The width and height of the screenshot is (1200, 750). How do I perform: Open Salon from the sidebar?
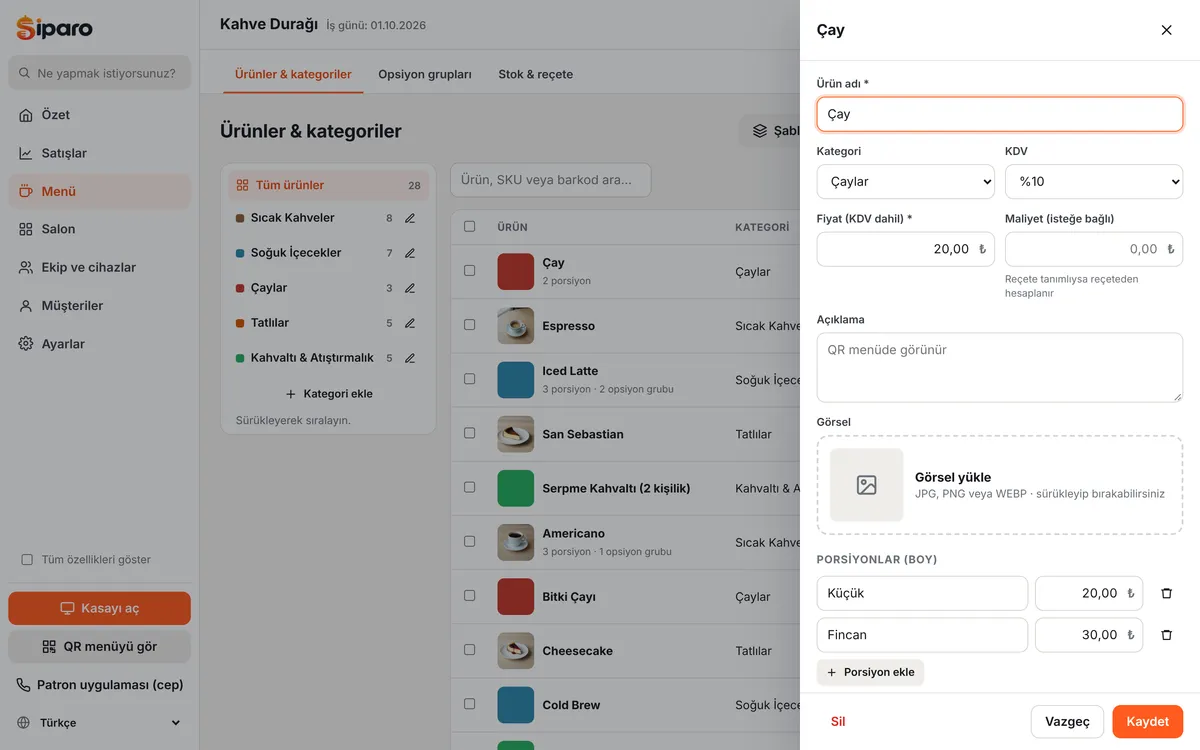tap(99, 229)
